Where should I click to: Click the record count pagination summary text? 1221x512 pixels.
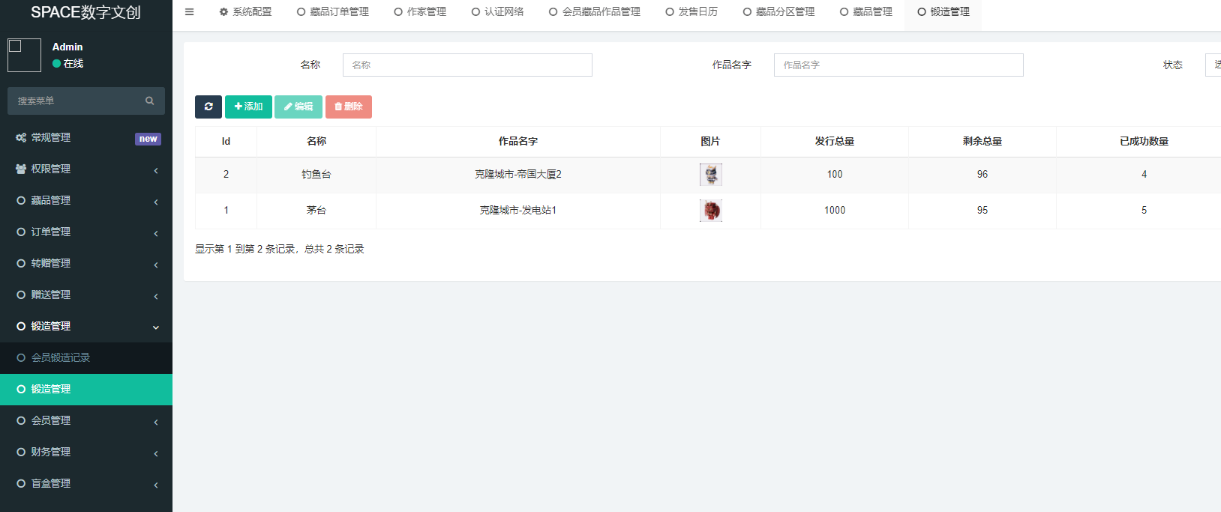(279, 249)
